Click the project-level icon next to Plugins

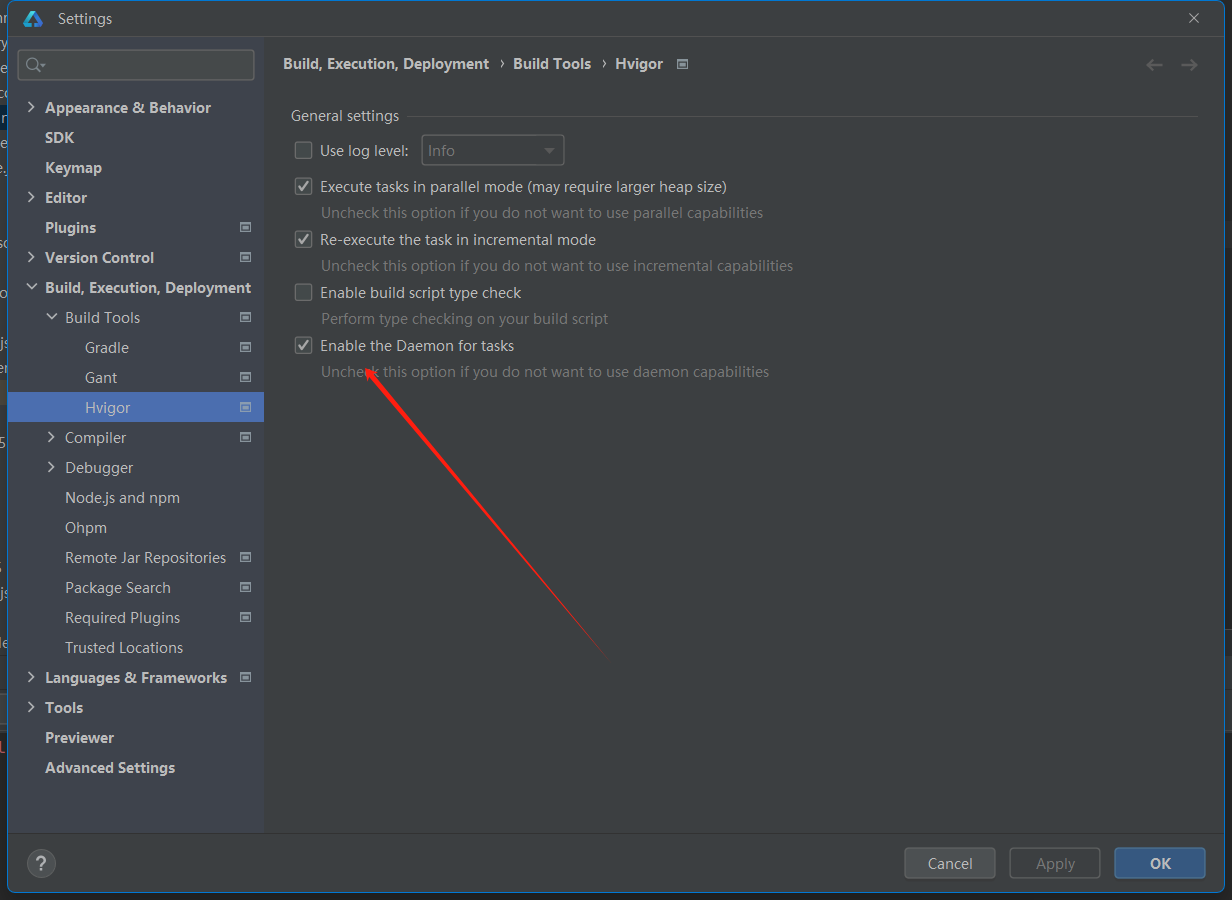tap(246, 227)
